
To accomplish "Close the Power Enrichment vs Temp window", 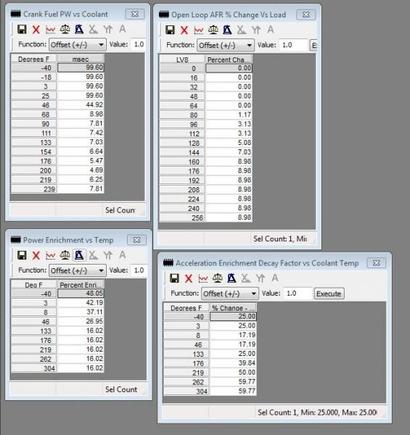I will (137, 240).
